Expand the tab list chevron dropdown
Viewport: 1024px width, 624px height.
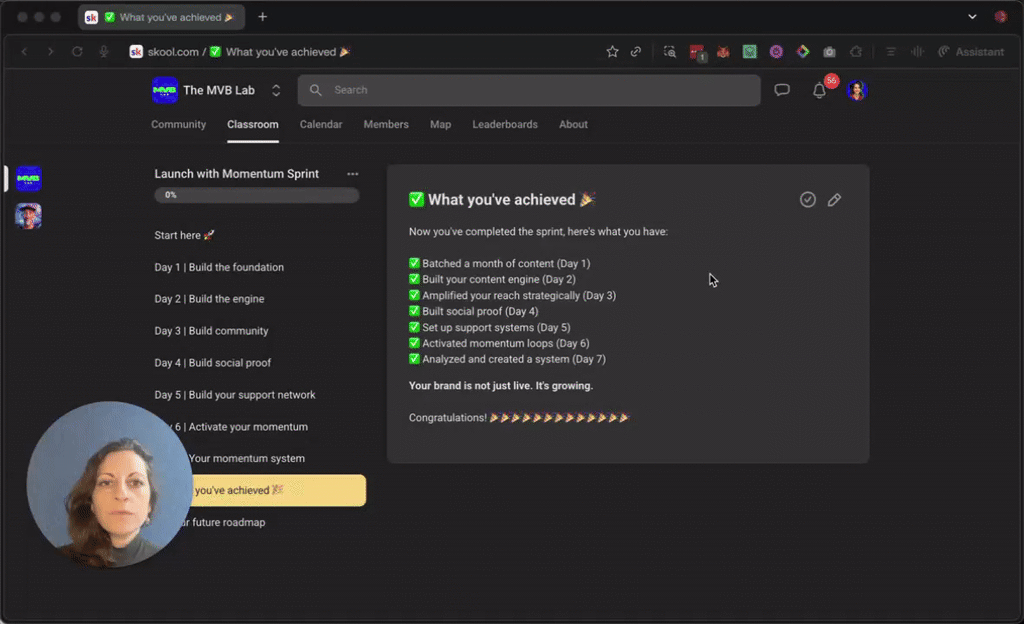click(972, 17)
